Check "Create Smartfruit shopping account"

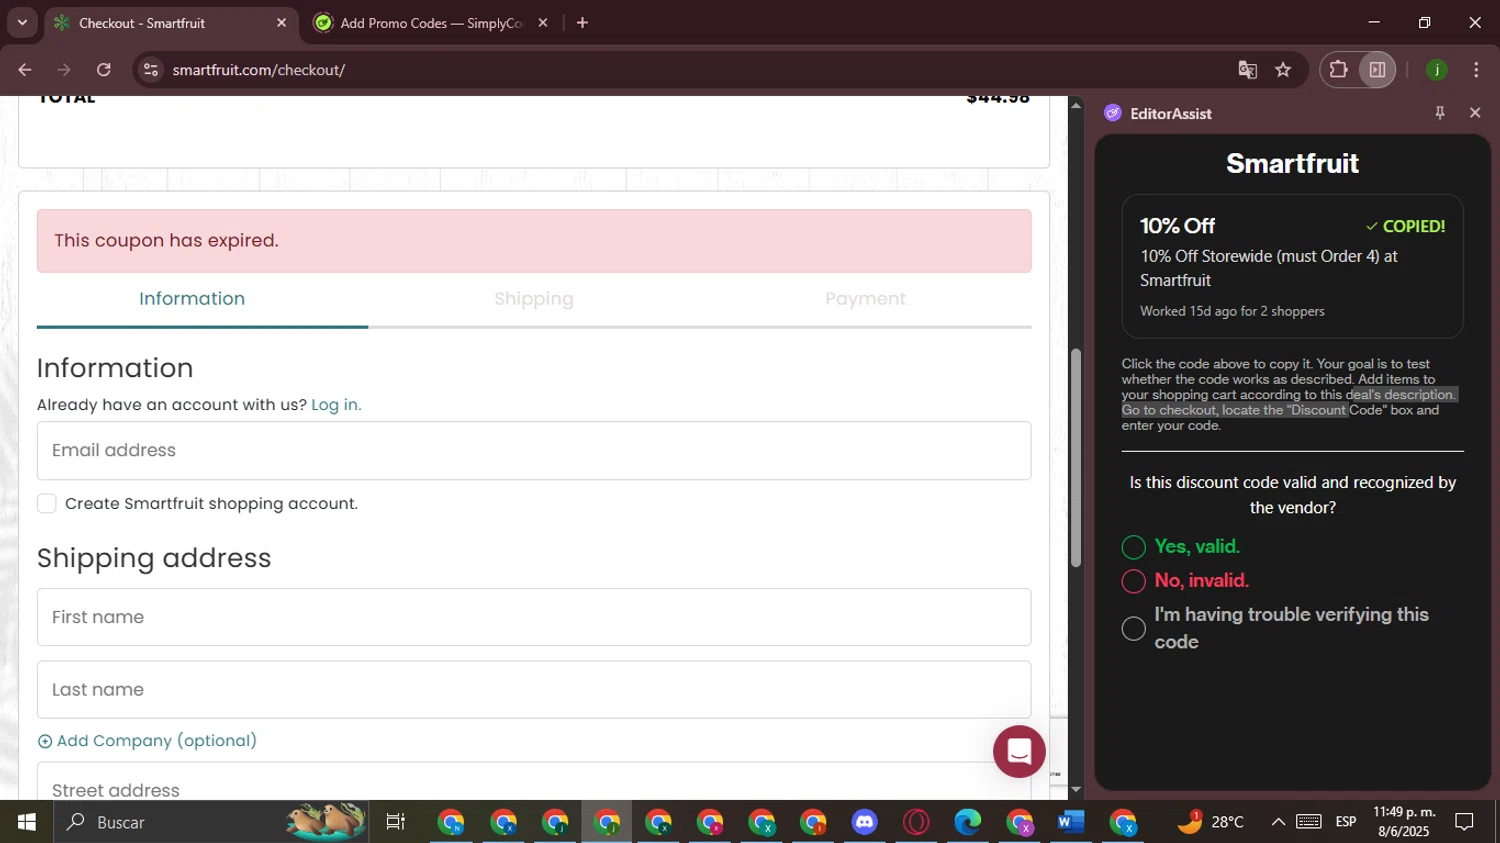[47, 503]
